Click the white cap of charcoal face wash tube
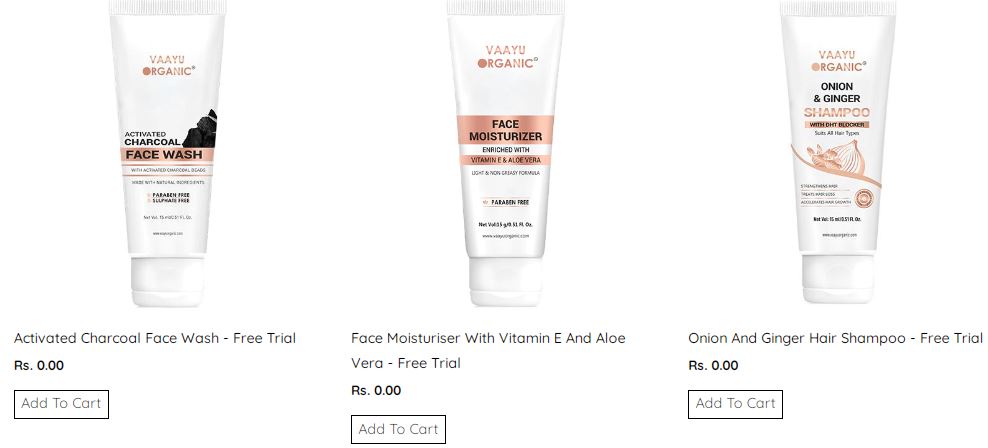 coord(168,281)
